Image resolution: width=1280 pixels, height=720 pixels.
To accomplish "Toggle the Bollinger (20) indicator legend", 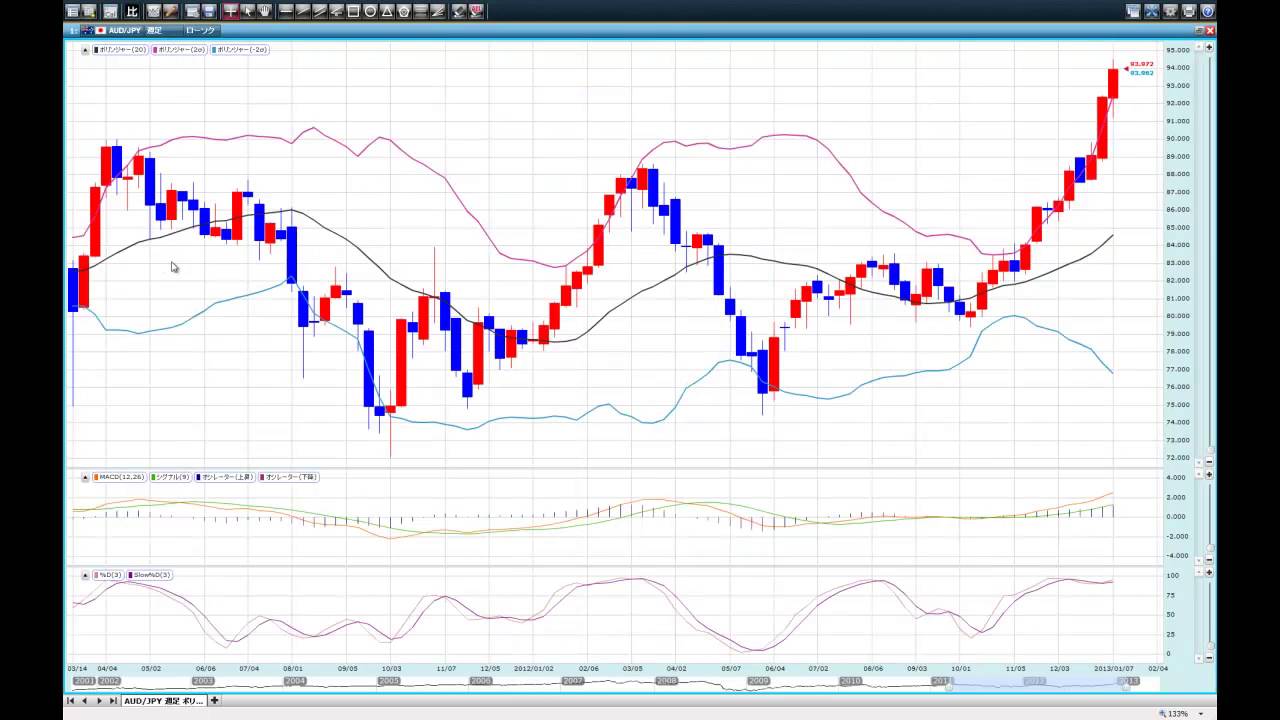I will pos(120,49).
